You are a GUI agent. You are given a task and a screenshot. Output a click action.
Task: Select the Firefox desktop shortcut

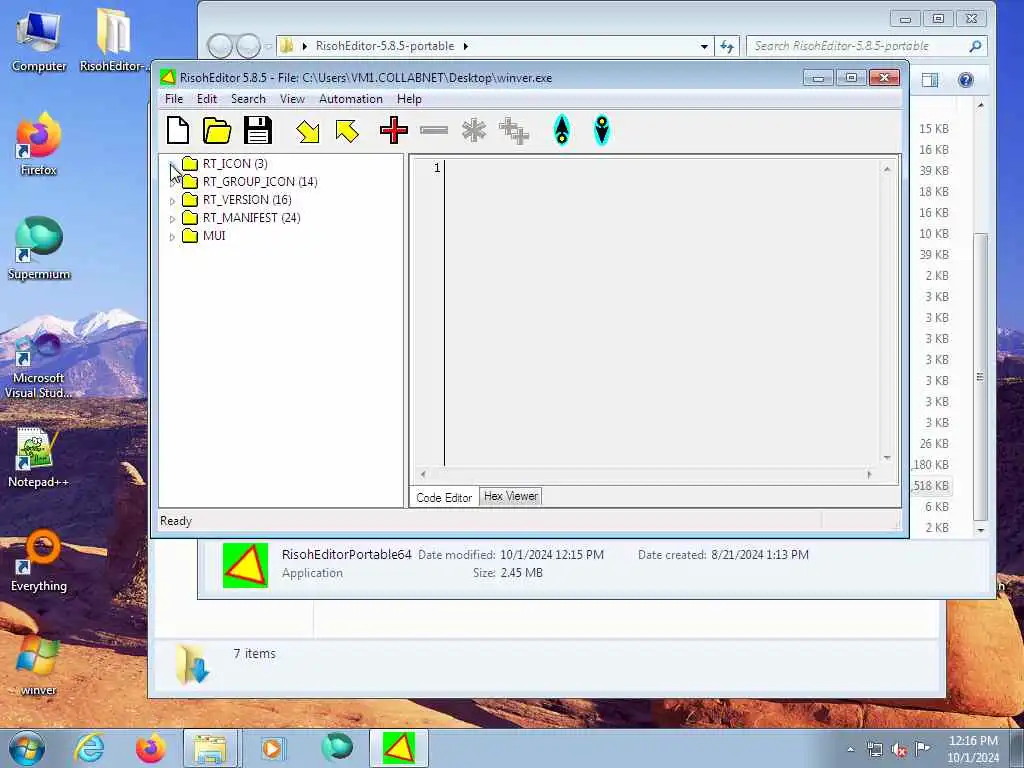[39, 144]
